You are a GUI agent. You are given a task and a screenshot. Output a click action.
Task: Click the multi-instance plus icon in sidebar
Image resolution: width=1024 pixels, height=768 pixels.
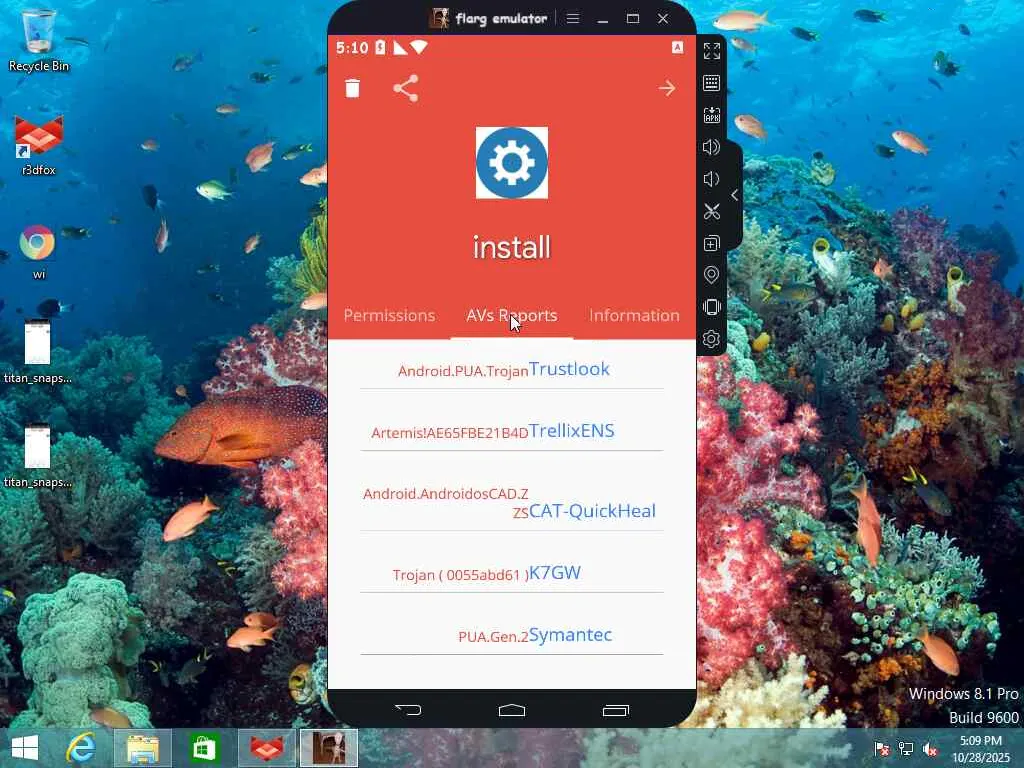711,243
